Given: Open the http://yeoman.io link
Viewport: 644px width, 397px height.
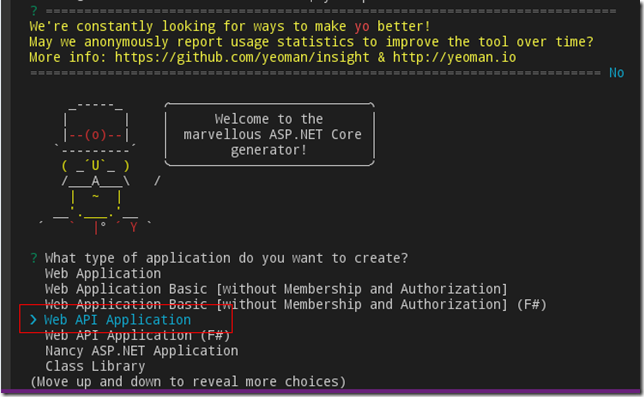Looking at the screenshot, I should pos(454,57).
